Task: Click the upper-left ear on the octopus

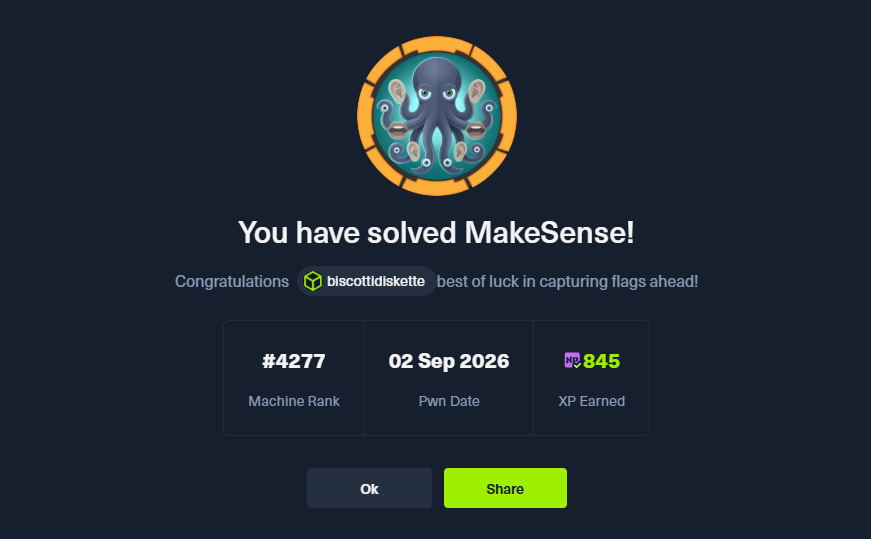Action: click(397, 91)
